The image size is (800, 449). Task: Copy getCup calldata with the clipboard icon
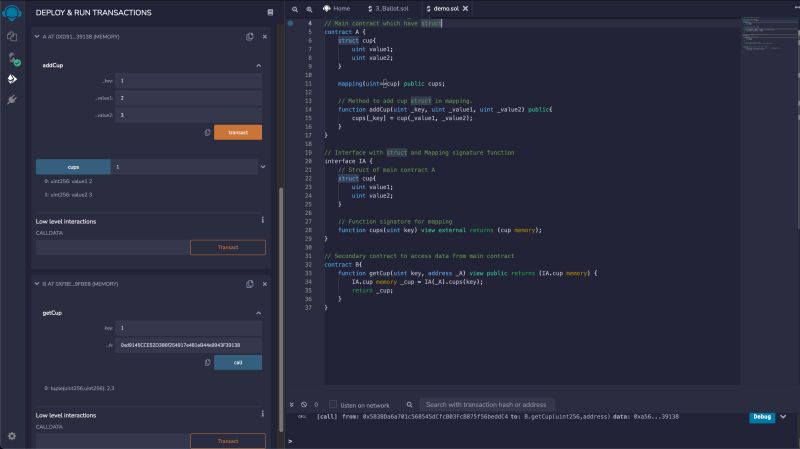click(x=207, y=362)
